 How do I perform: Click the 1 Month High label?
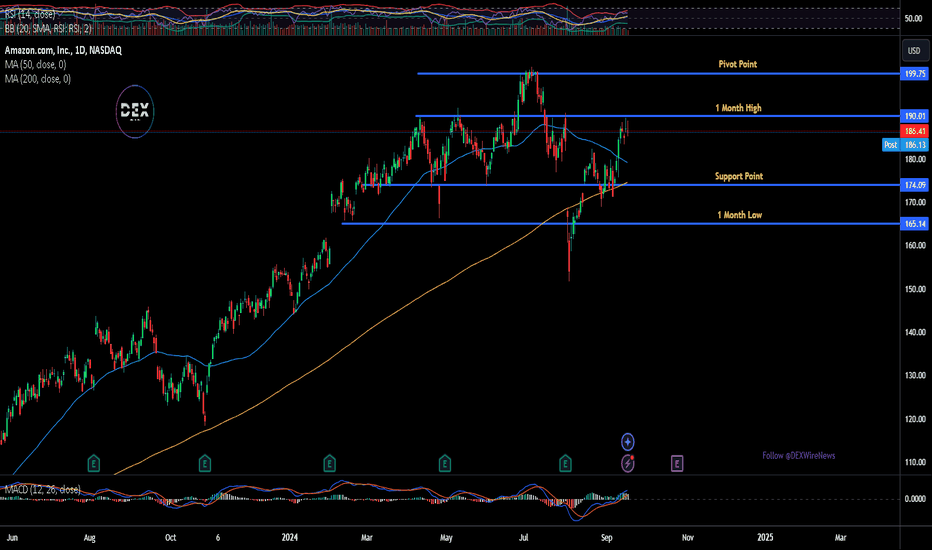[738, 108]
